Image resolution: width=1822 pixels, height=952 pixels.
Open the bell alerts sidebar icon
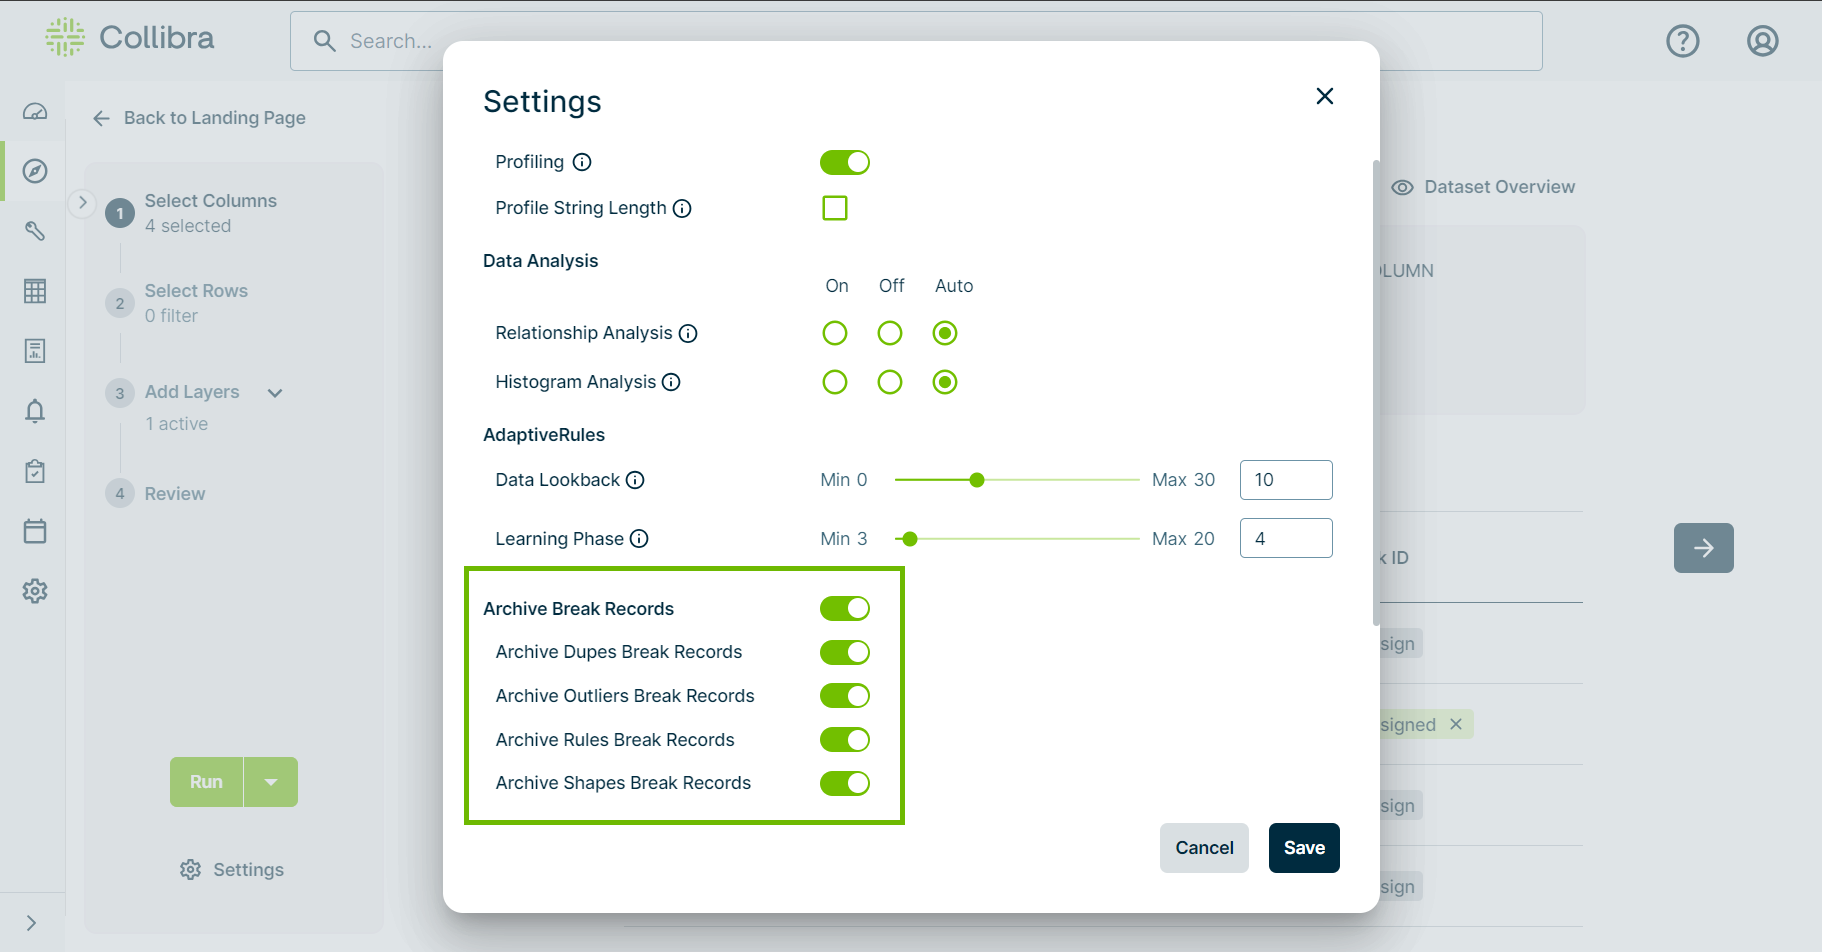pyautogui.click(x=35, y=411)
